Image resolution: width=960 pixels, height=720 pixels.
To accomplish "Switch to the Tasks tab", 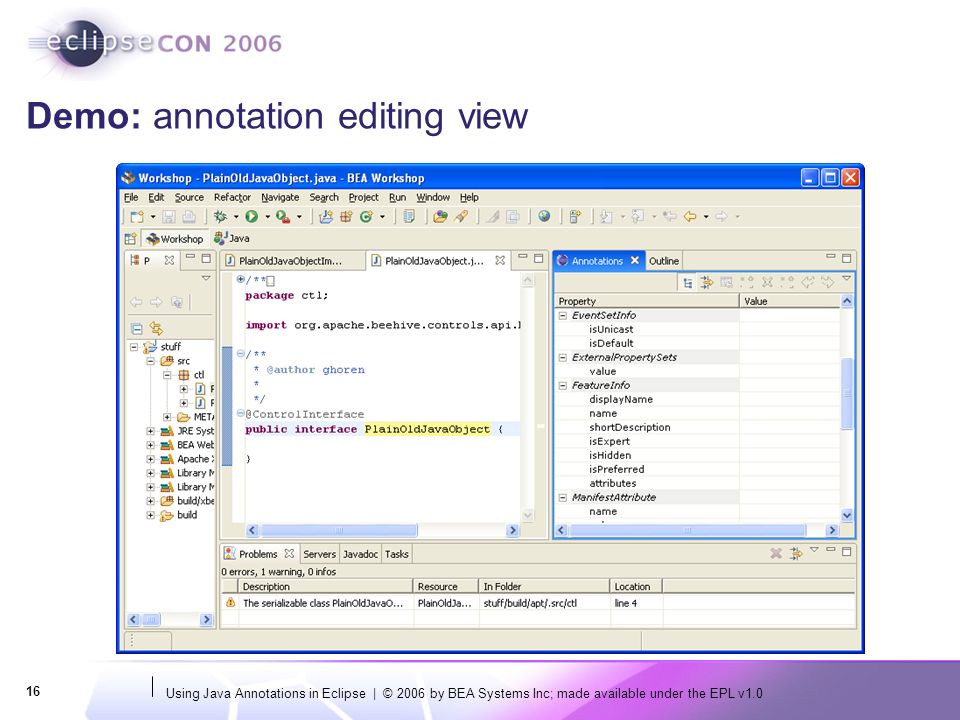I will (397, 554).
